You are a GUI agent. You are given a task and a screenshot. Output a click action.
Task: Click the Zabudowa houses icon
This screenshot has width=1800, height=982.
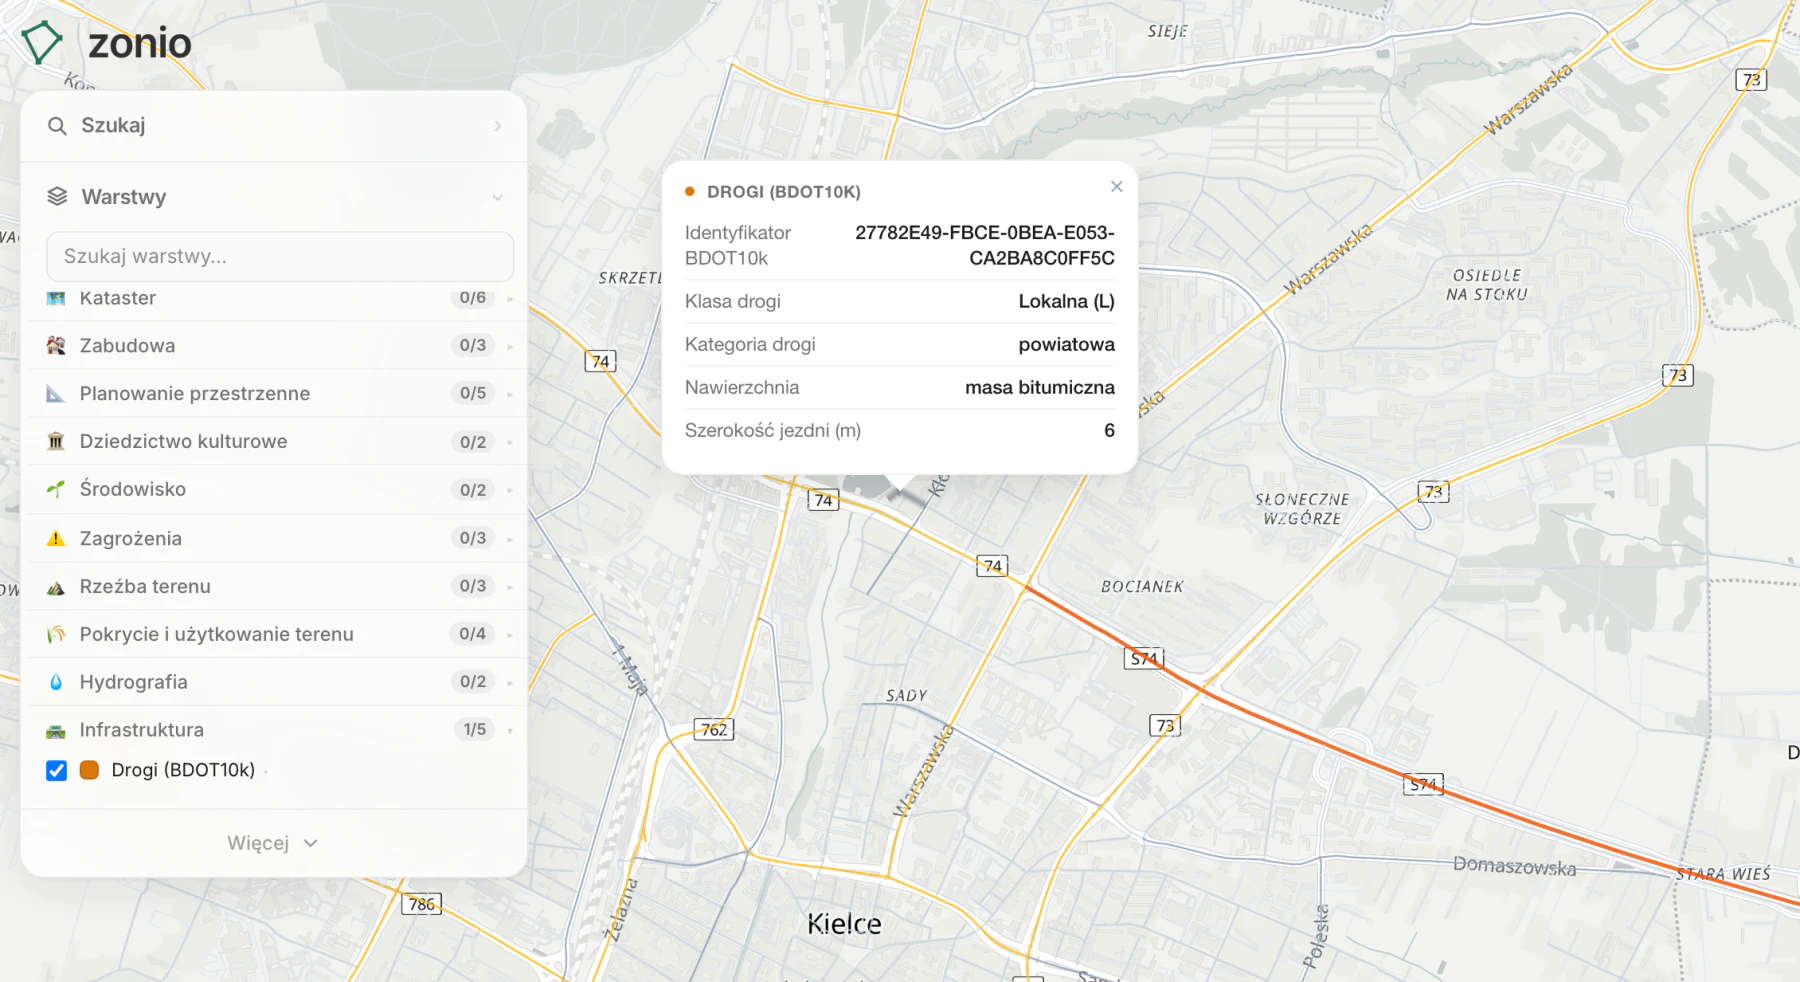[x=56, y=346]
